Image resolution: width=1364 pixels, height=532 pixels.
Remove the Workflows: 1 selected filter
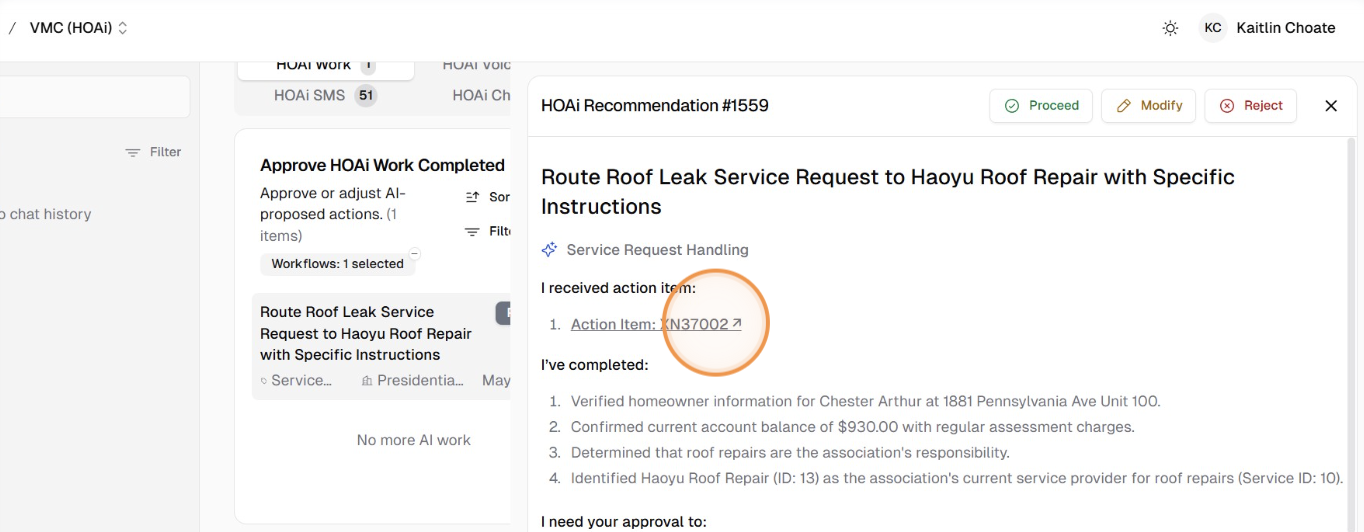pyautogui.click(x=415, y=253)
